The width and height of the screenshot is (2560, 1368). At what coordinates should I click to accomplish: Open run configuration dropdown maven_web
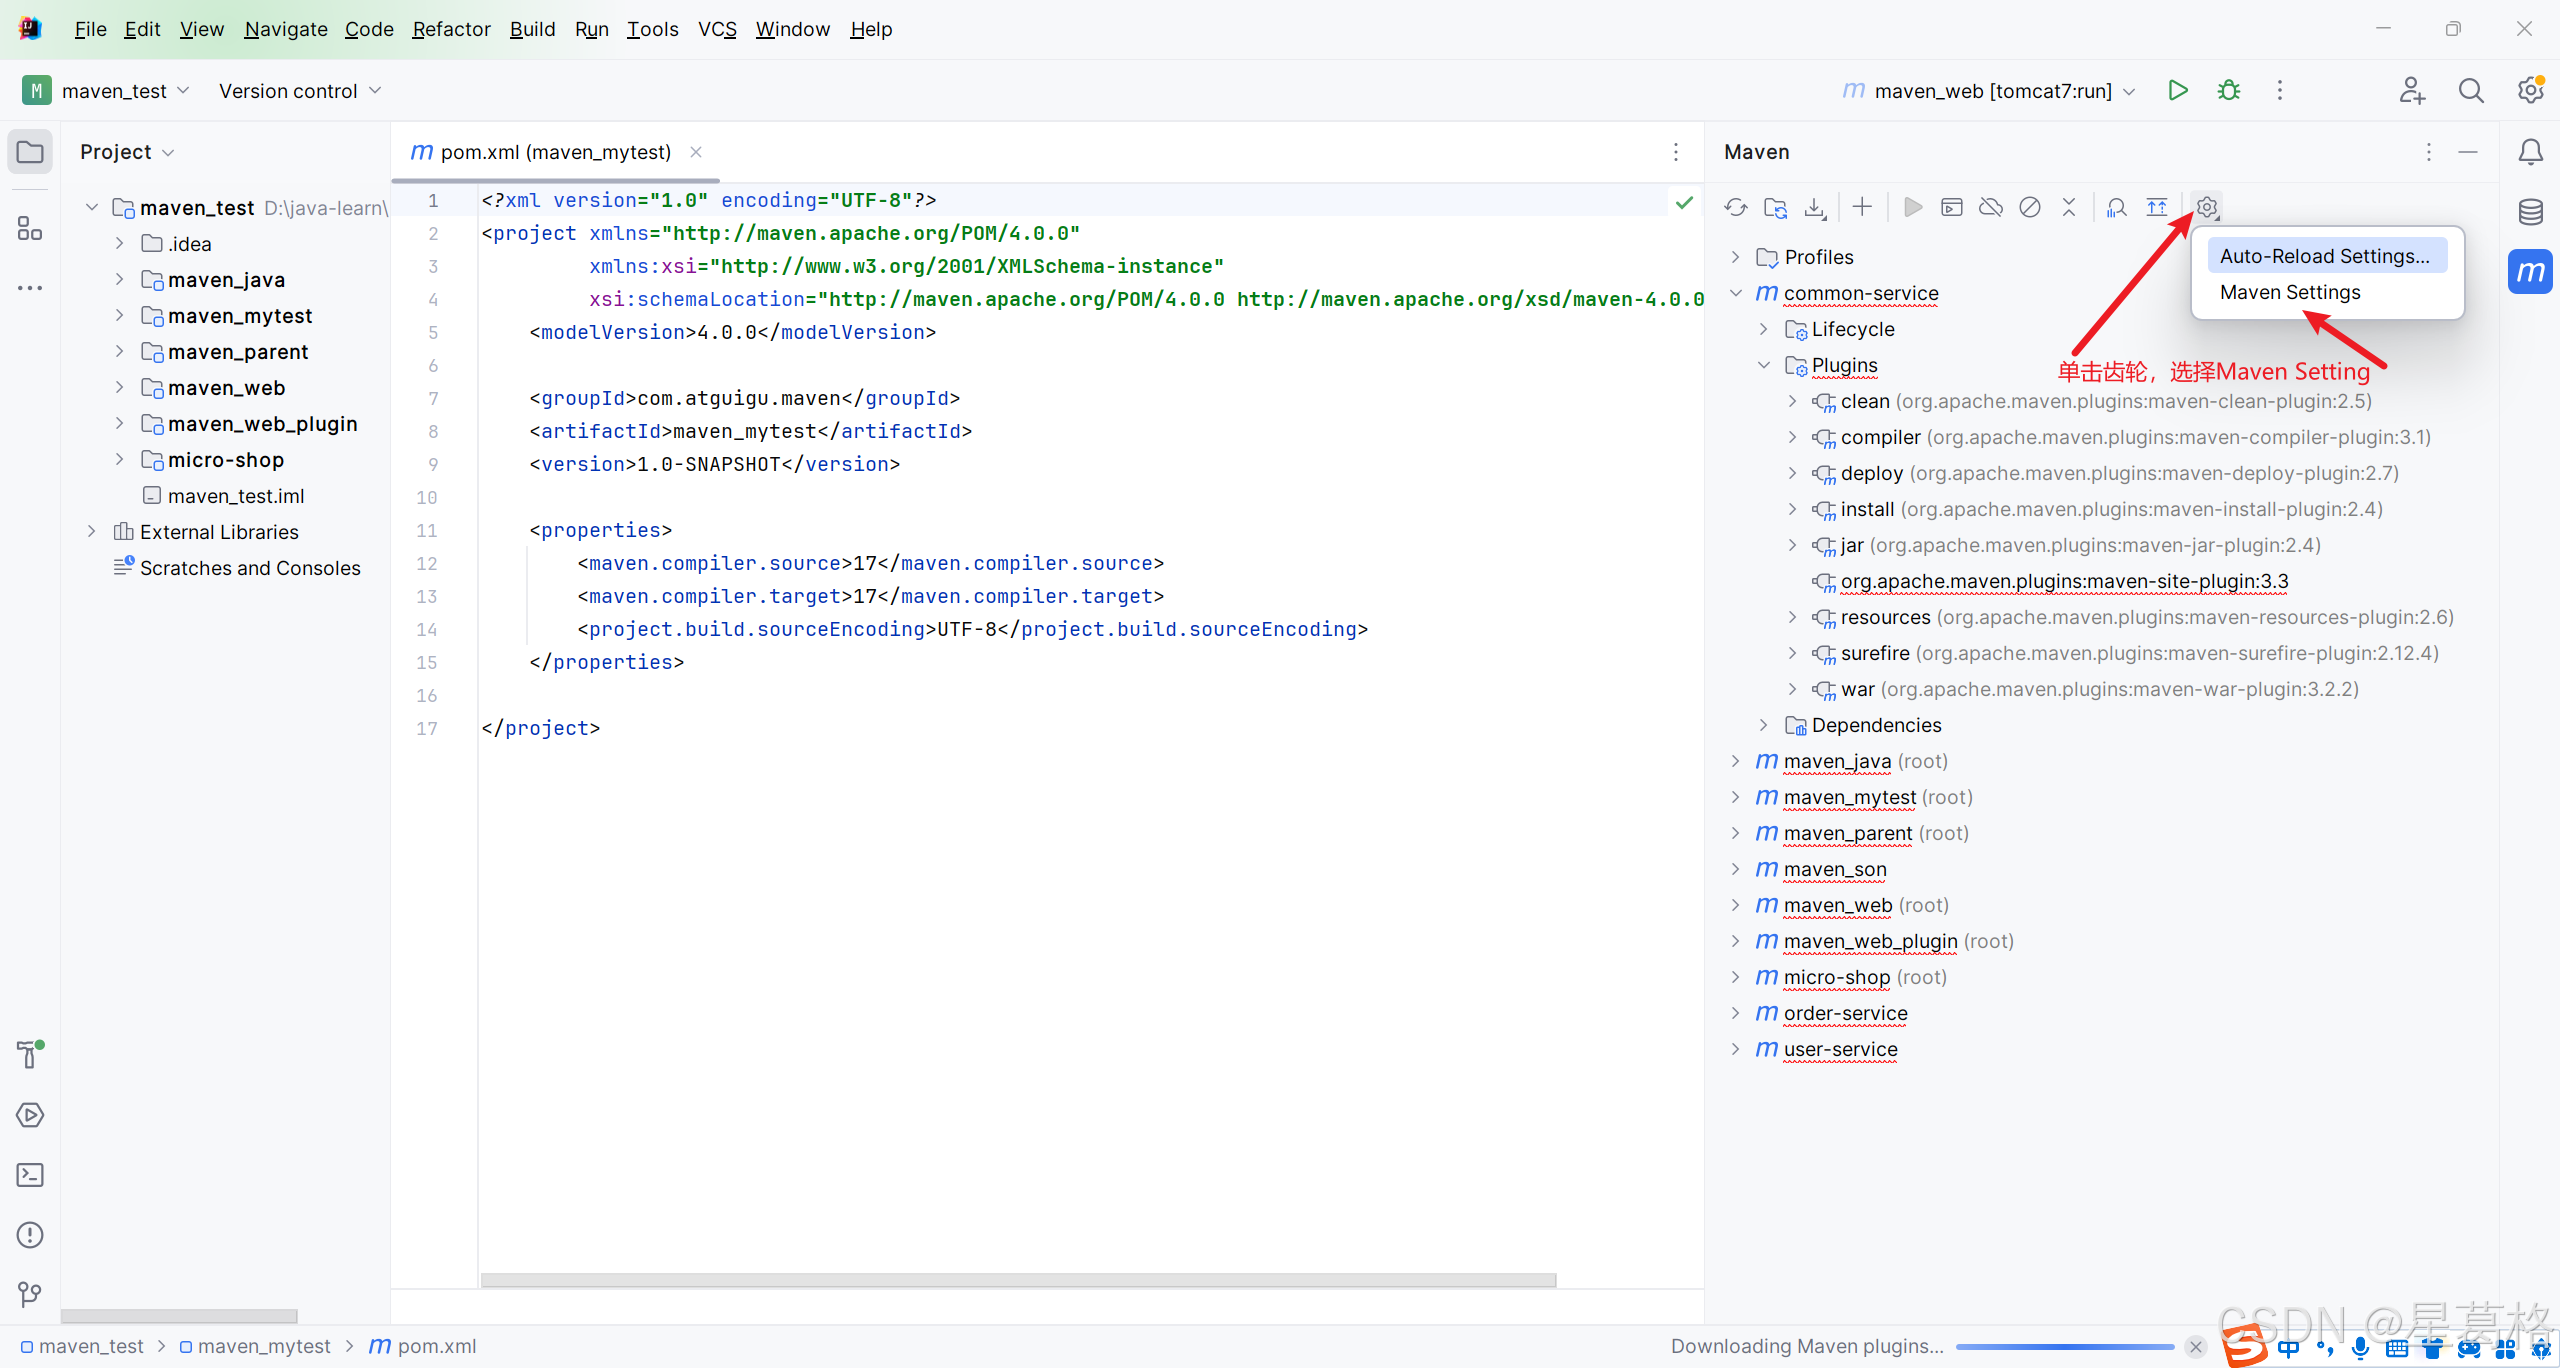pos(1990,91)
